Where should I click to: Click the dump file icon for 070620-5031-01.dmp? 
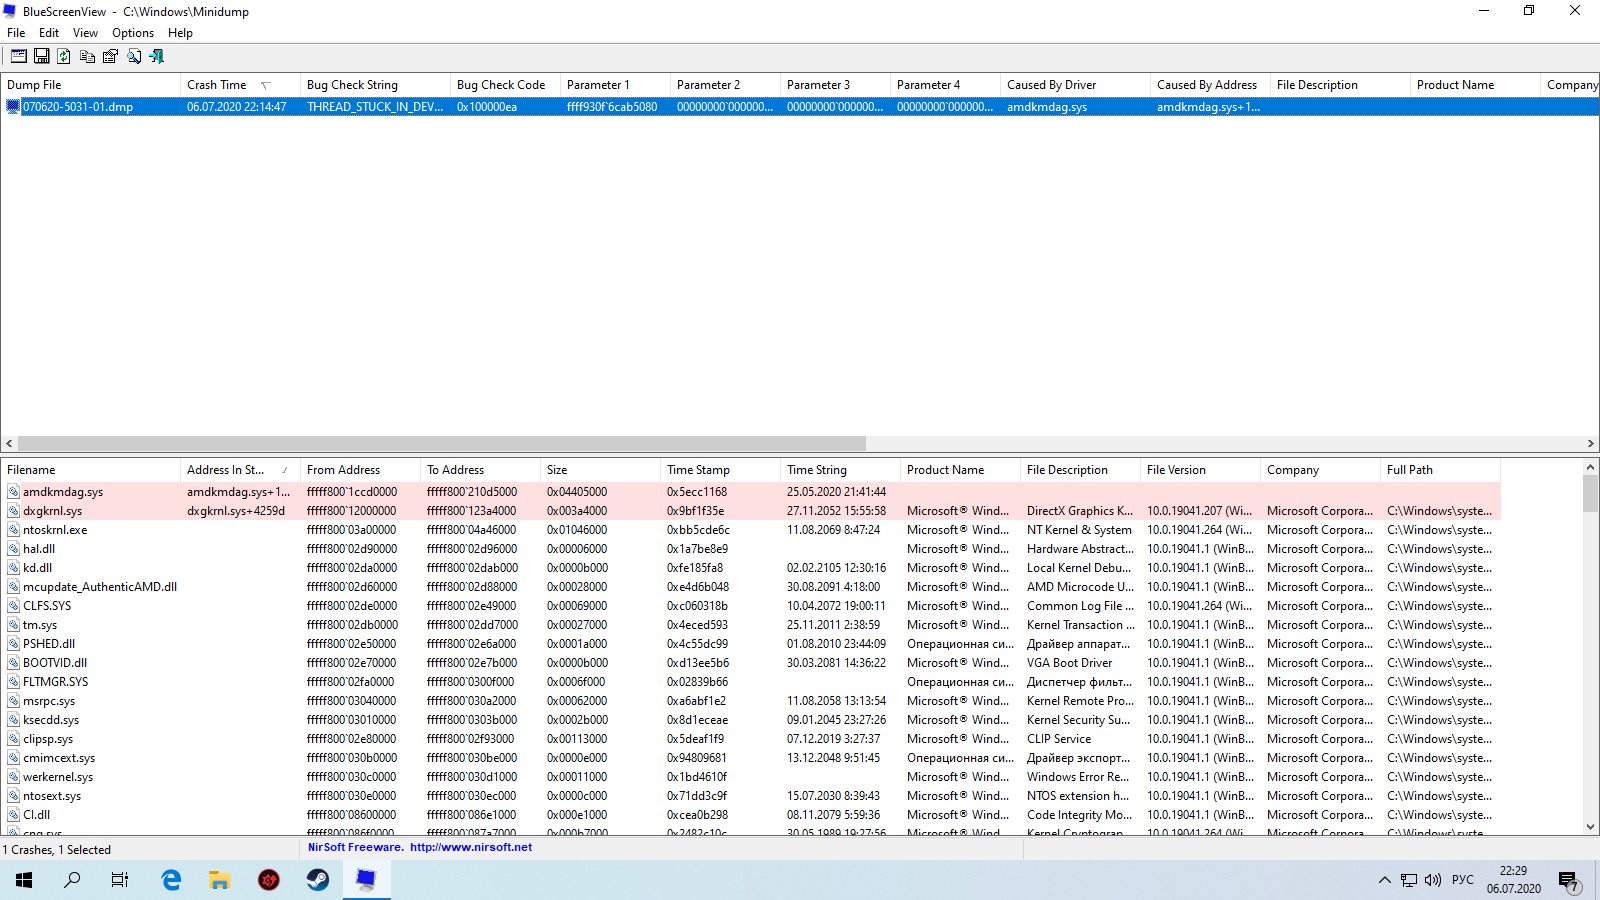pyautogui.click(x=14, y=107)
